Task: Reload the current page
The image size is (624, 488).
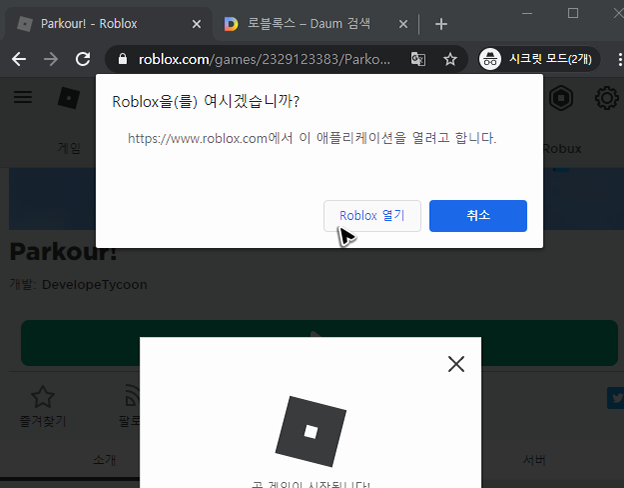Action: point(83,59)
